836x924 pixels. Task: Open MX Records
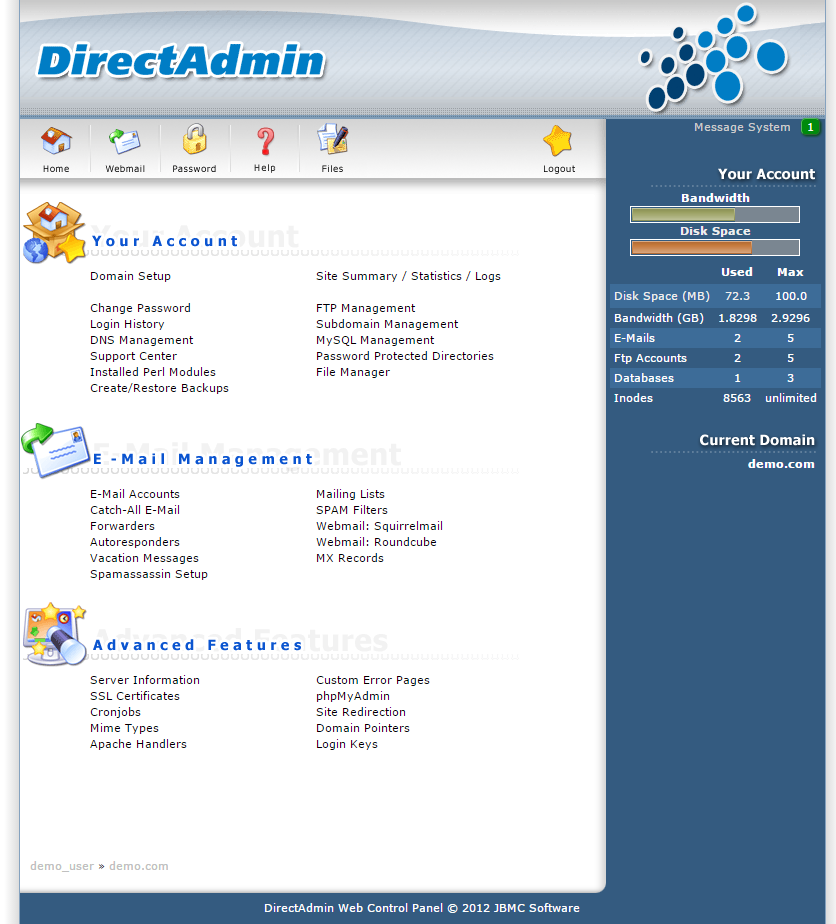349,557
